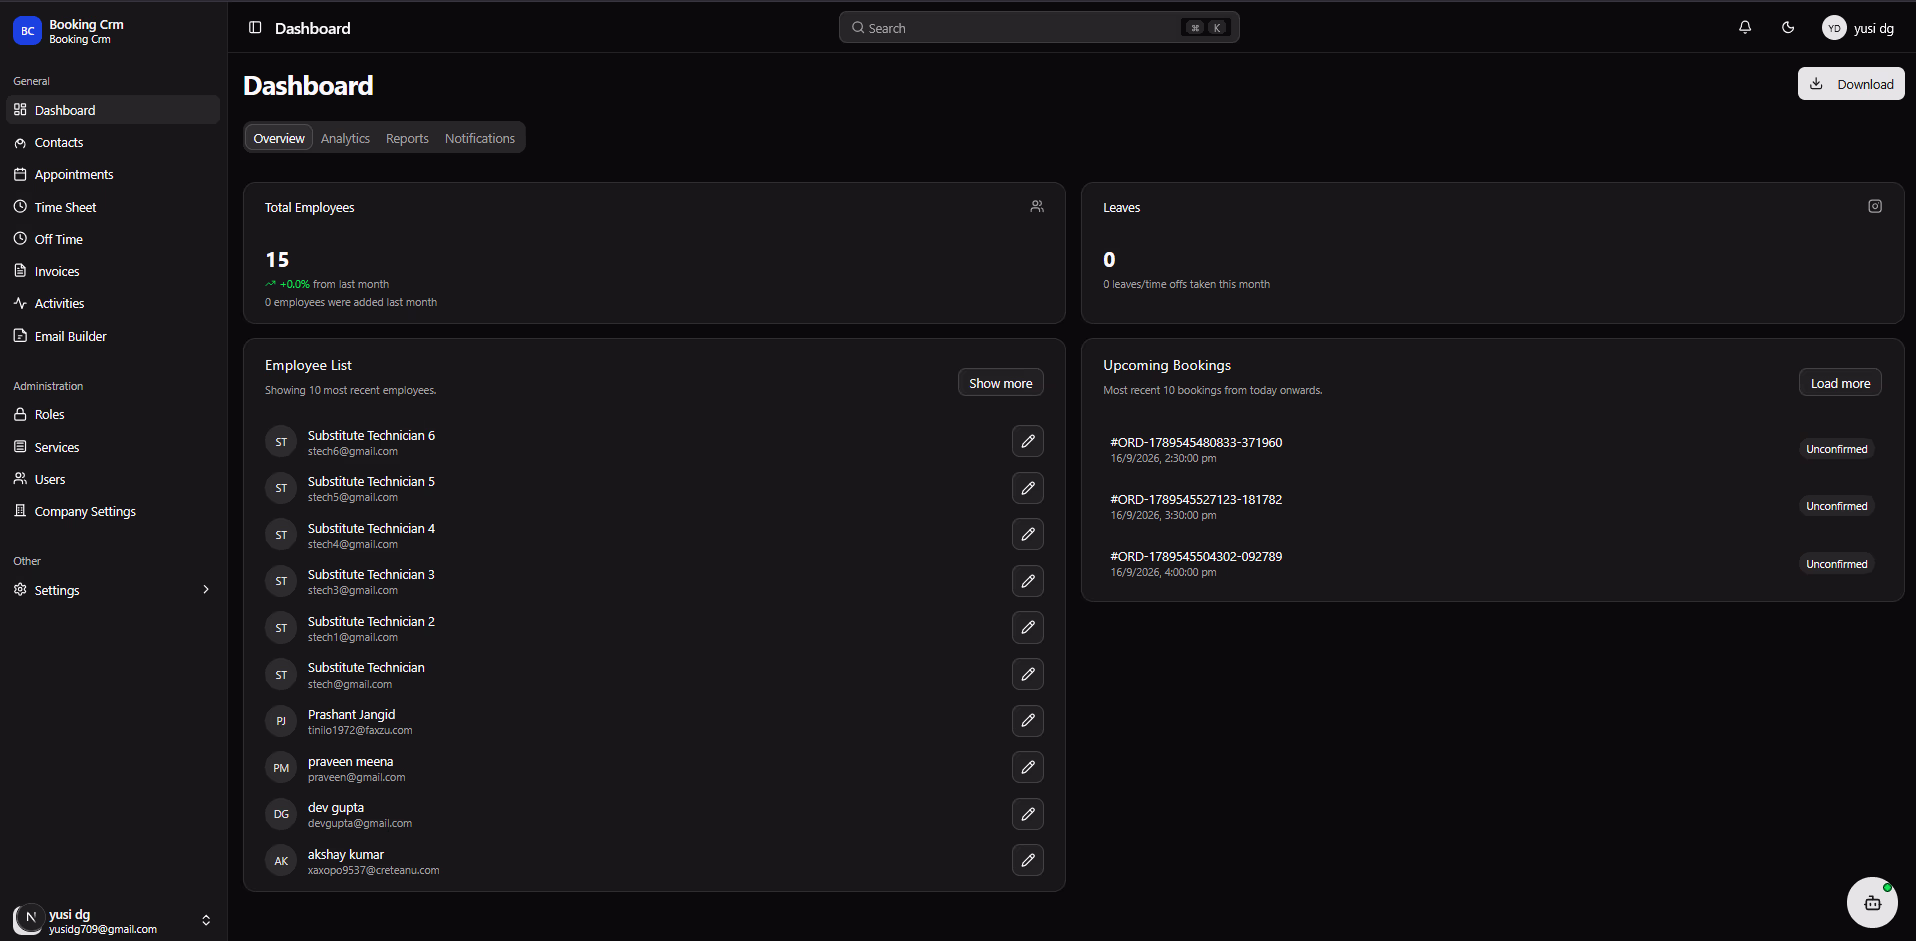This screenshot has height=941, width=1916.
Task: Expand the Settings submenu chevron
Action: point(206,590)
